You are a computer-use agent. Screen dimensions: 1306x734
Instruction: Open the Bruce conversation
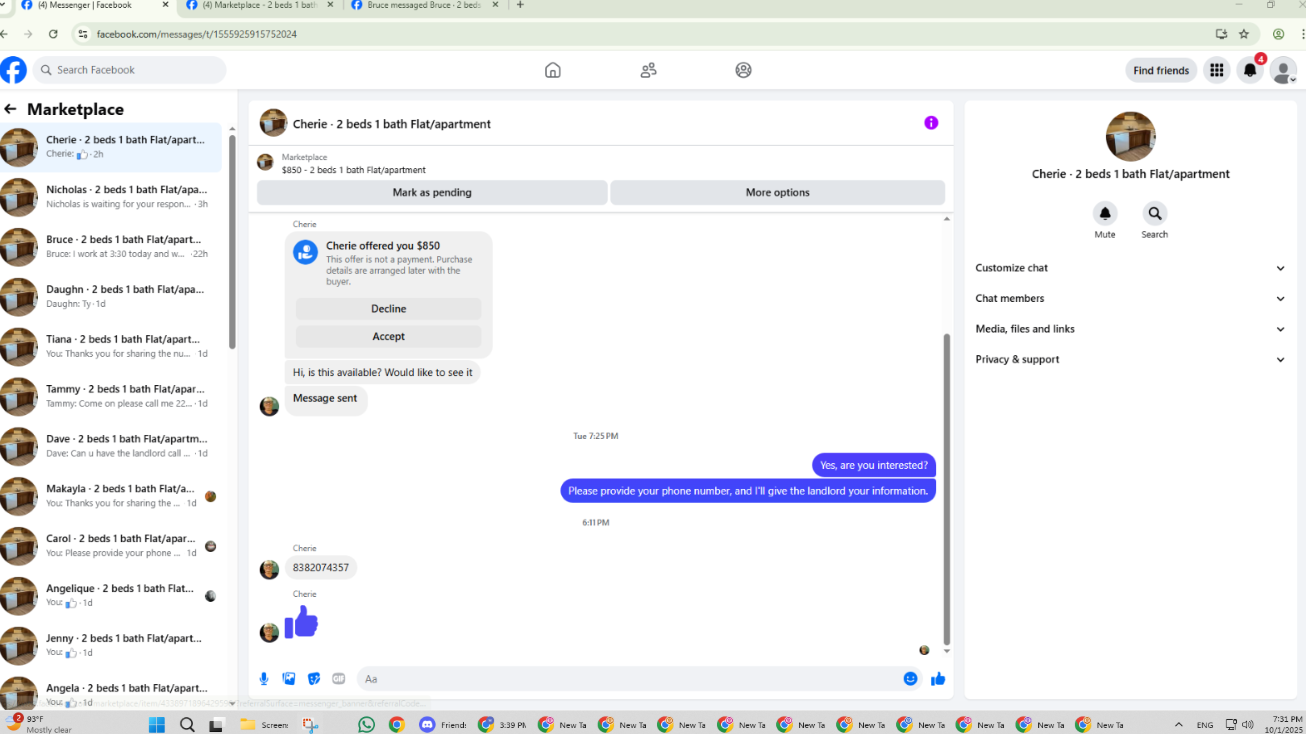coord(111,247)
